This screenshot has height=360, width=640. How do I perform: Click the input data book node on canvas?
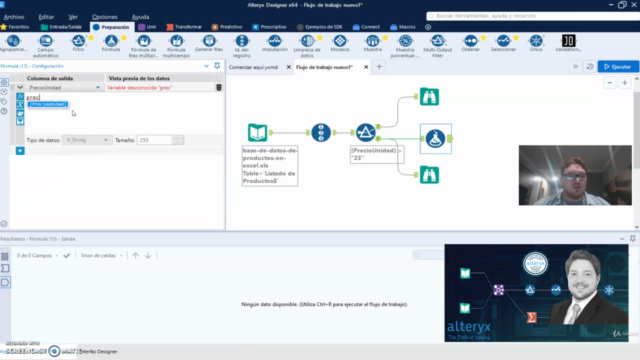258,133
